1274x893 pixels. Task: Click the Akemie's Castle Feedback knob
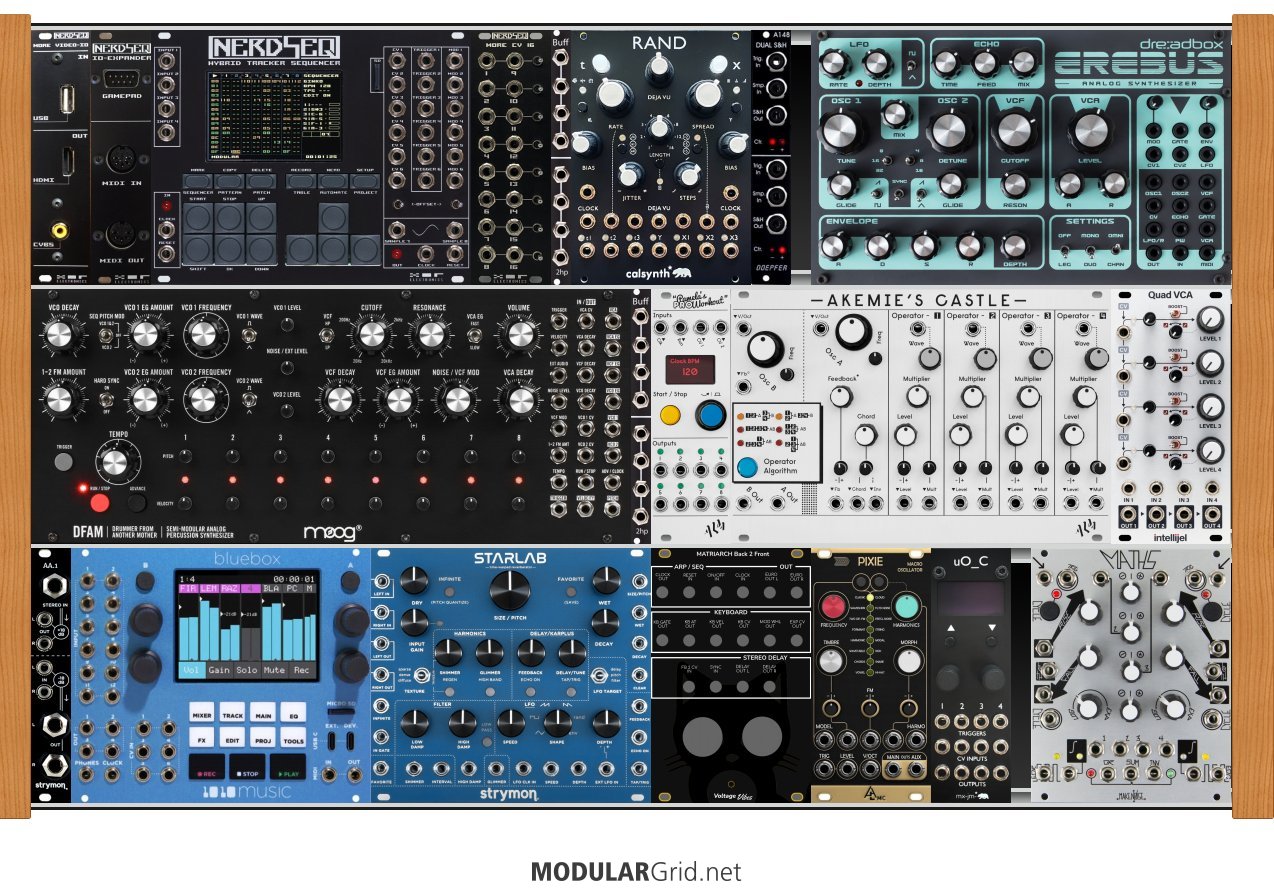click(x=843, y=397)
